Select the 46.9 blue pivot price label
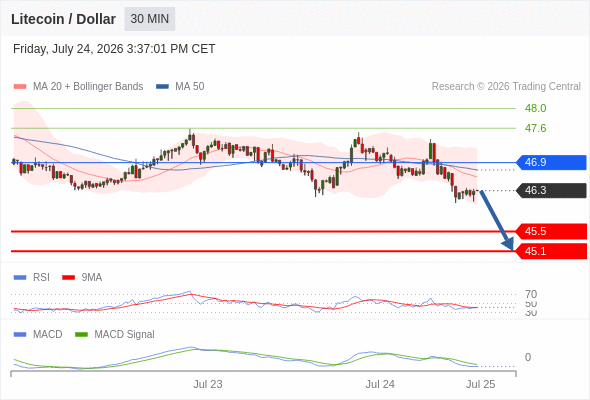This screenshot has height=400, width=590. [551, 162]
